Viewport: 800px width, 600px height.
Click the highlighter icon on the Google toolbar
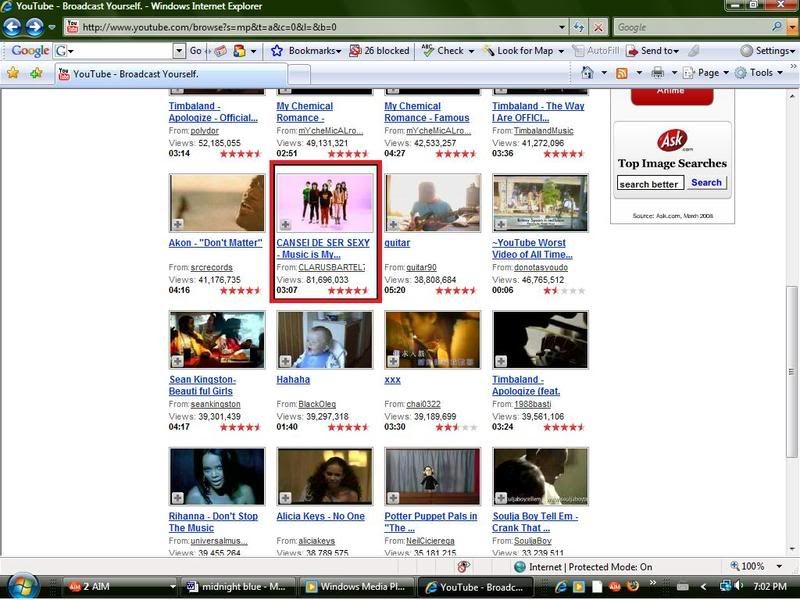(x=693, y=51)
